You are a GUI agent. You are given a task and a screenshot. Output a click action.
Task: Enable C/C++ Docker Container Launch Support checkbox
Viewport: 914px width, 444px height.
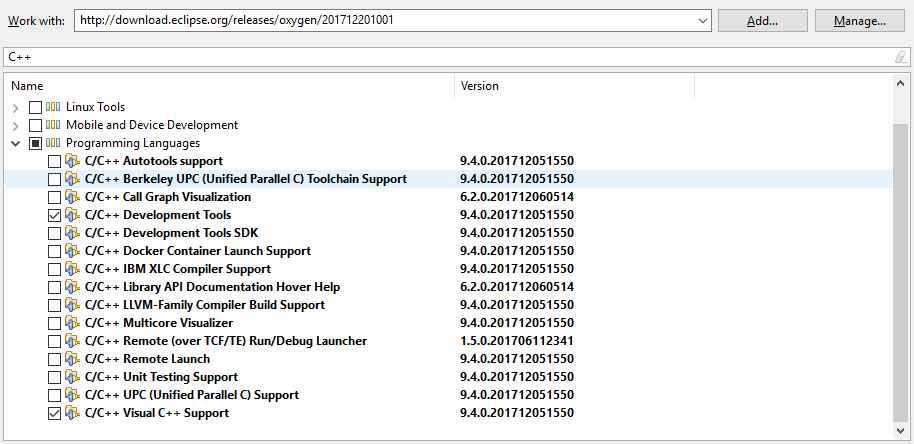click(54, 252)
